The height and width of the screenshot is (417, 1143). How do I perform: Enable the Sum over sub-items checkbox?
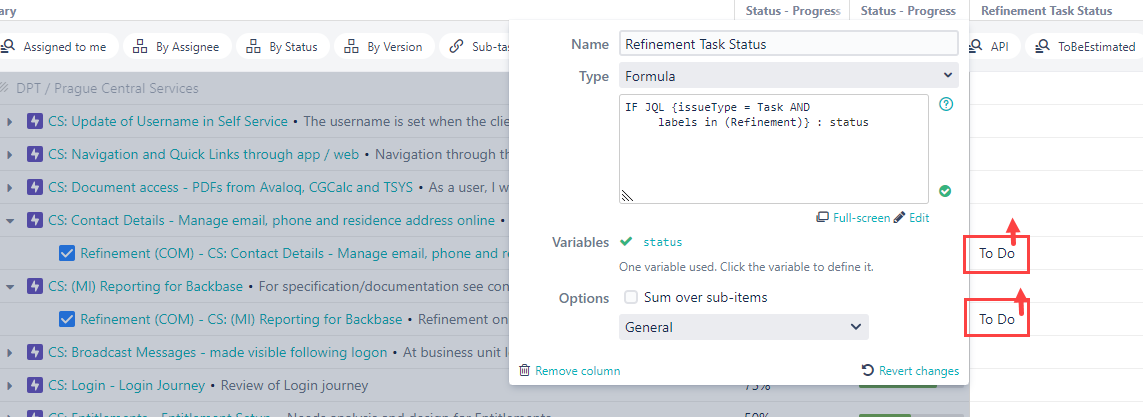pyautogui.click(x=631, y=297)
